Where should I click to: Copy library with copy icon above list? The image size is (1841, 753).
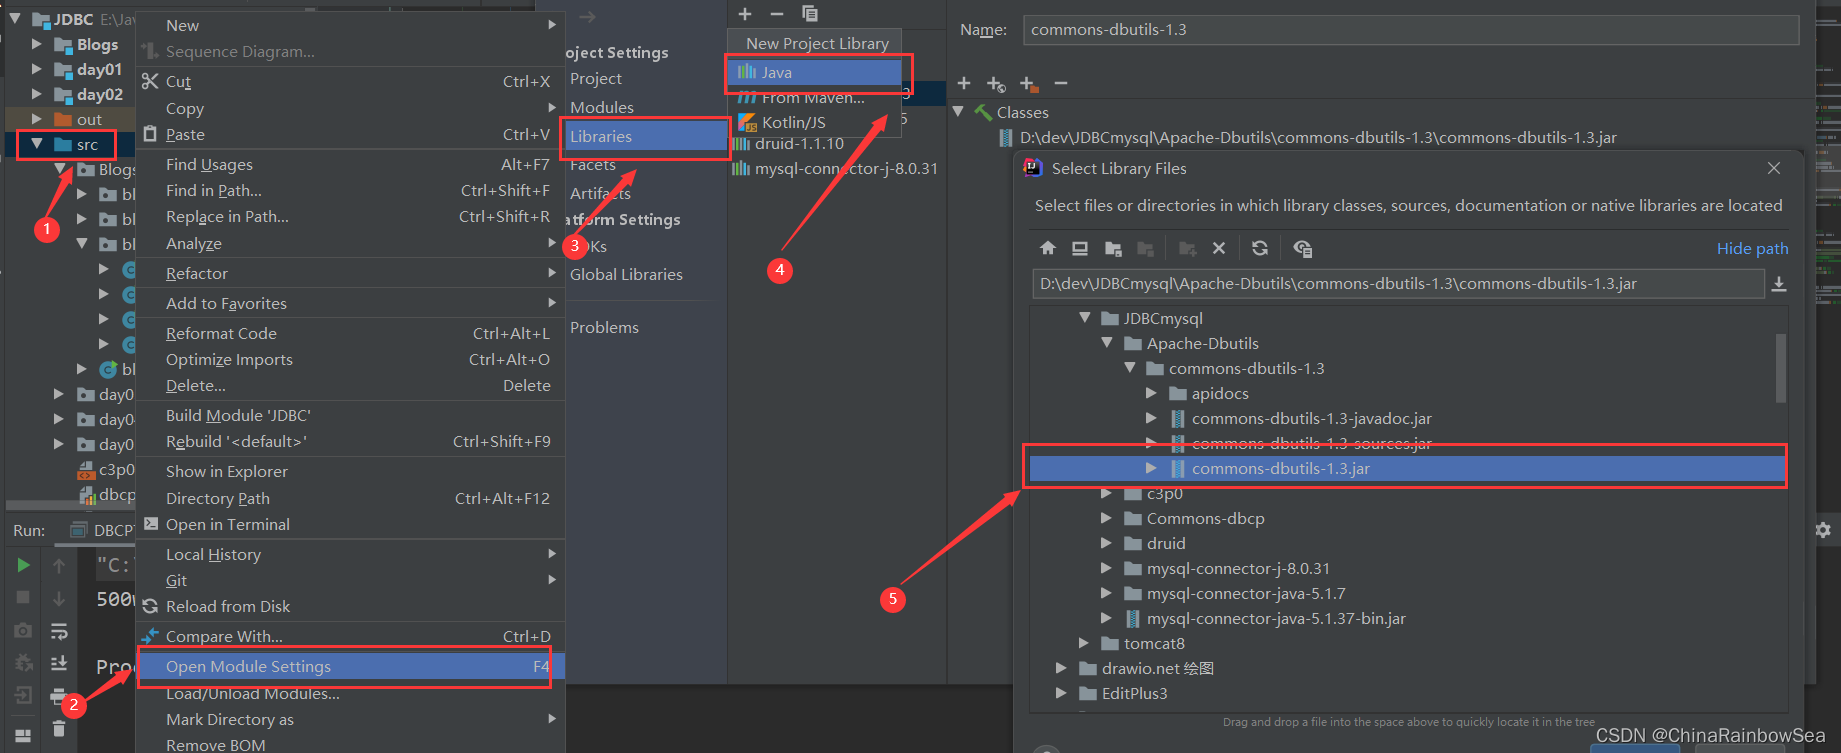click(810, 13)
